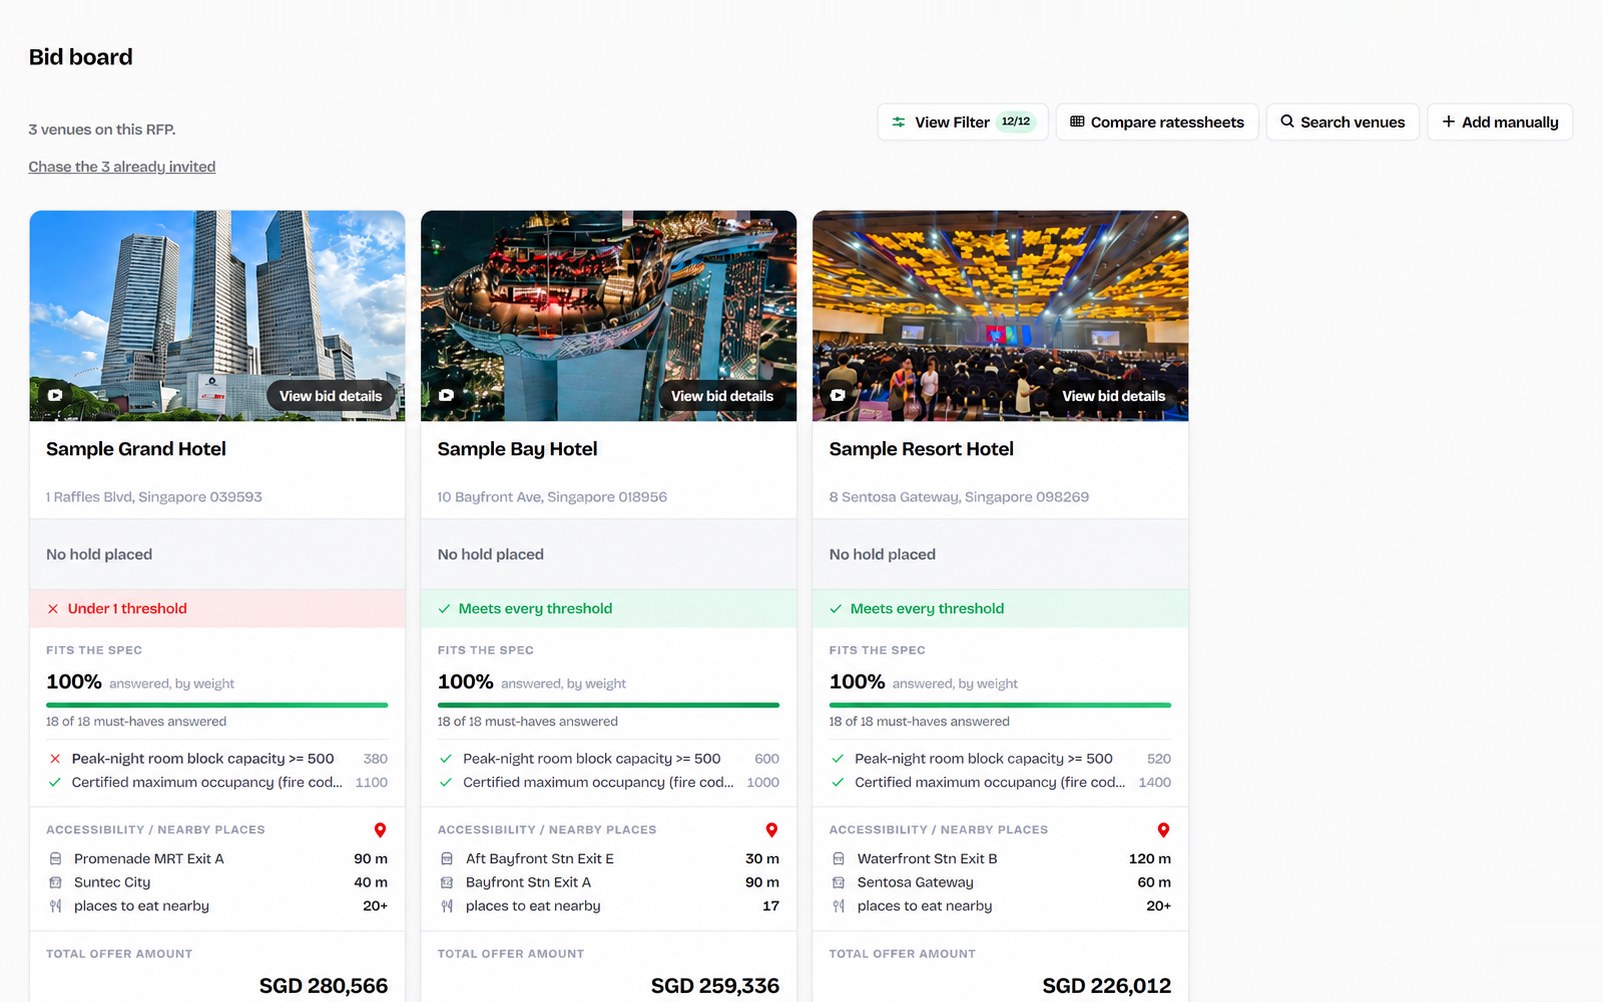Click the video icon on Sample Resort Hotel photo
1603x1002 pixels.
tap(838, 396)
